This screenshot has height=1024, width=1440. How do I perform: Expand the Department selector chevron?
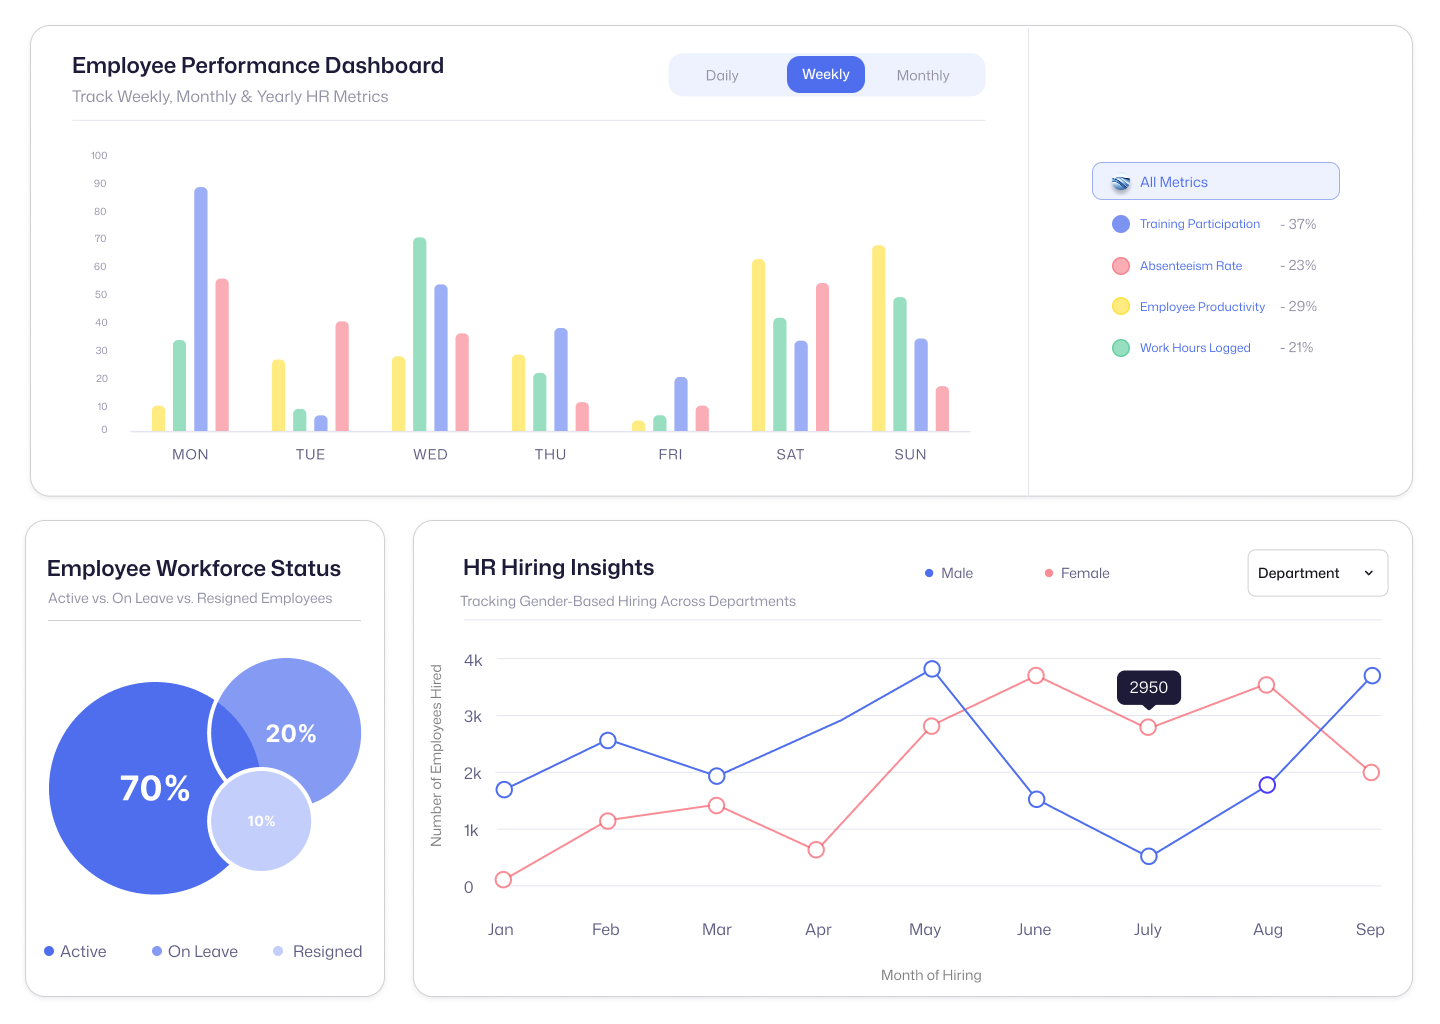pyautogui.click(x=1367, y=573)
